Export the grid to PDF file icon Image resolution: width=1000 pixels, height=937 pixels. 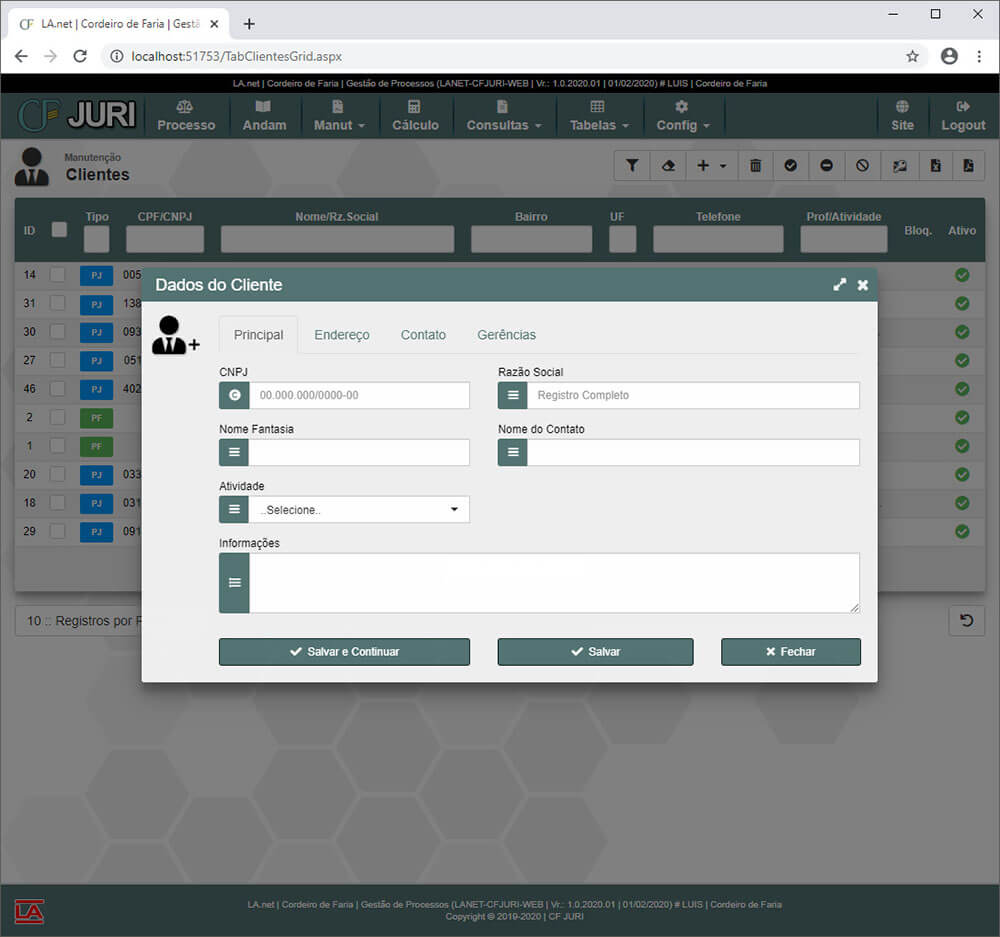[968, 166]
